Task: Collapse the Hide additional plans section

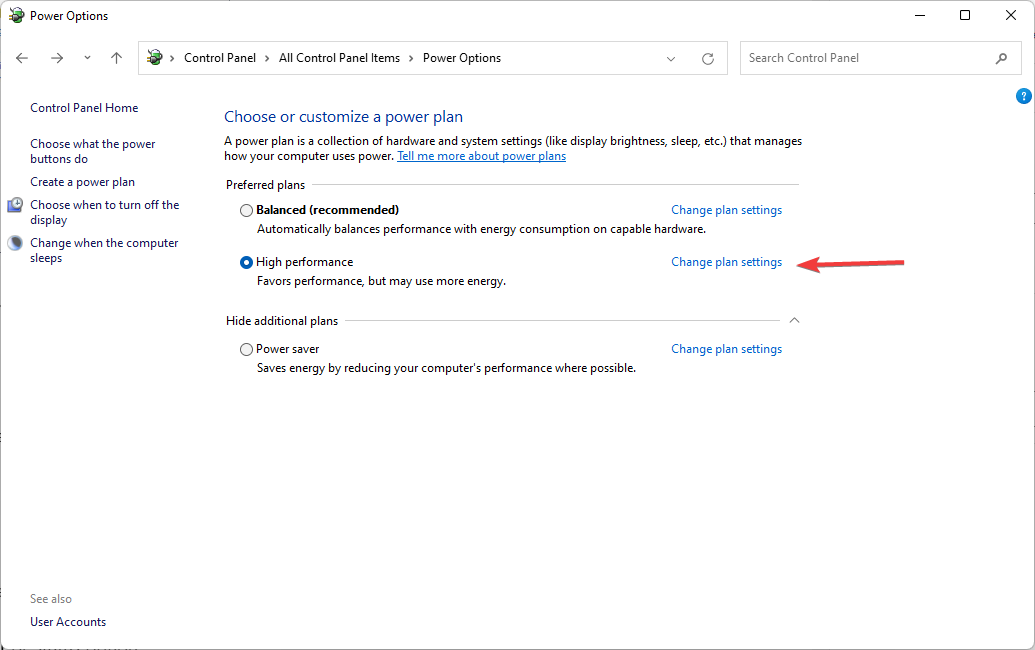Action: tap(794, 321)
